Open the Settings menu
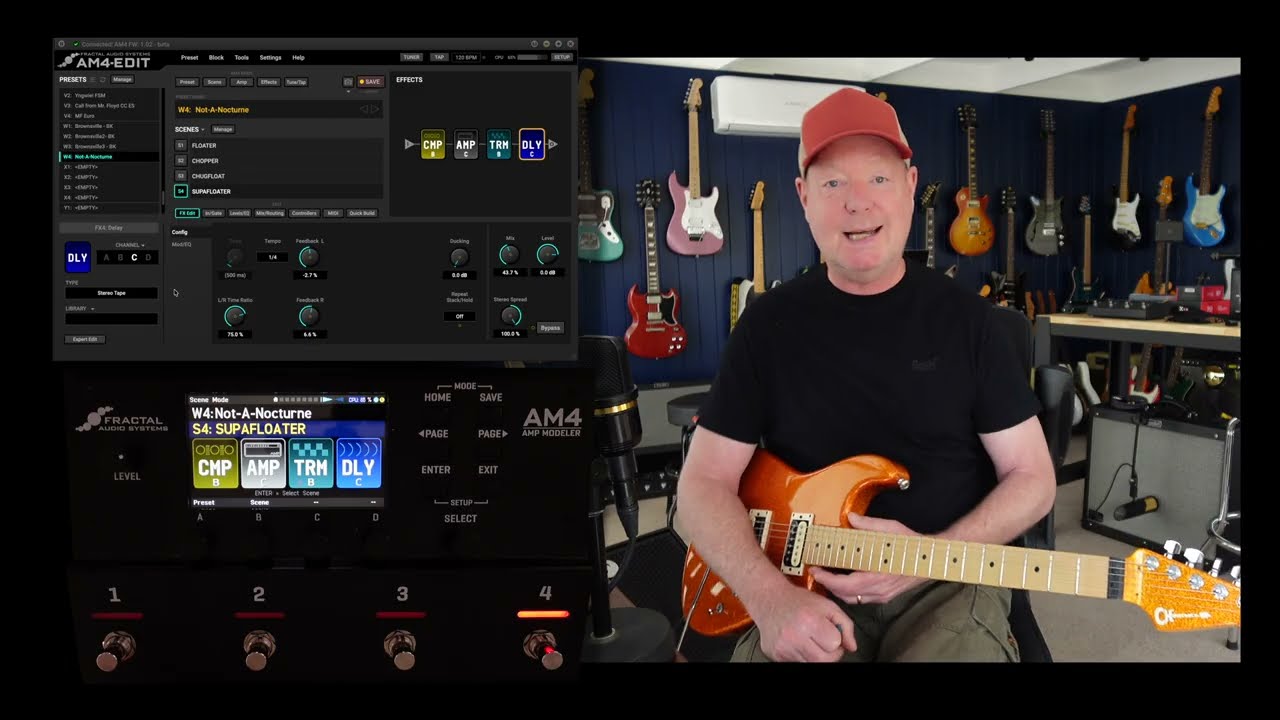1280x720 pixels. coord(270,57)
